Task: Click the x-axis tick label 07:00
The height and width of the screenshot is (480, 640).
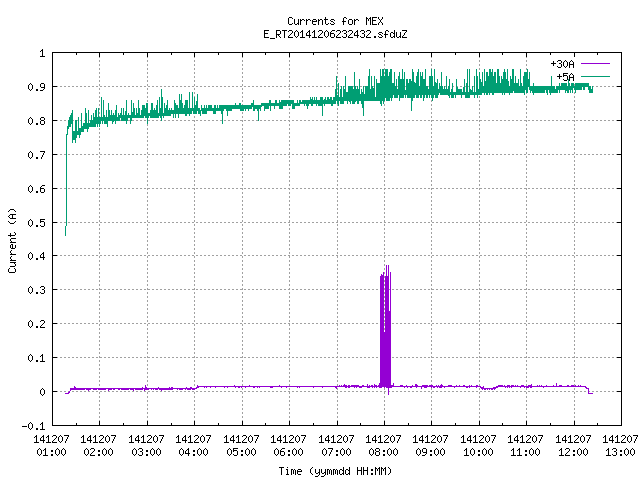Action: pyautogui.click(x=336, y=452)
